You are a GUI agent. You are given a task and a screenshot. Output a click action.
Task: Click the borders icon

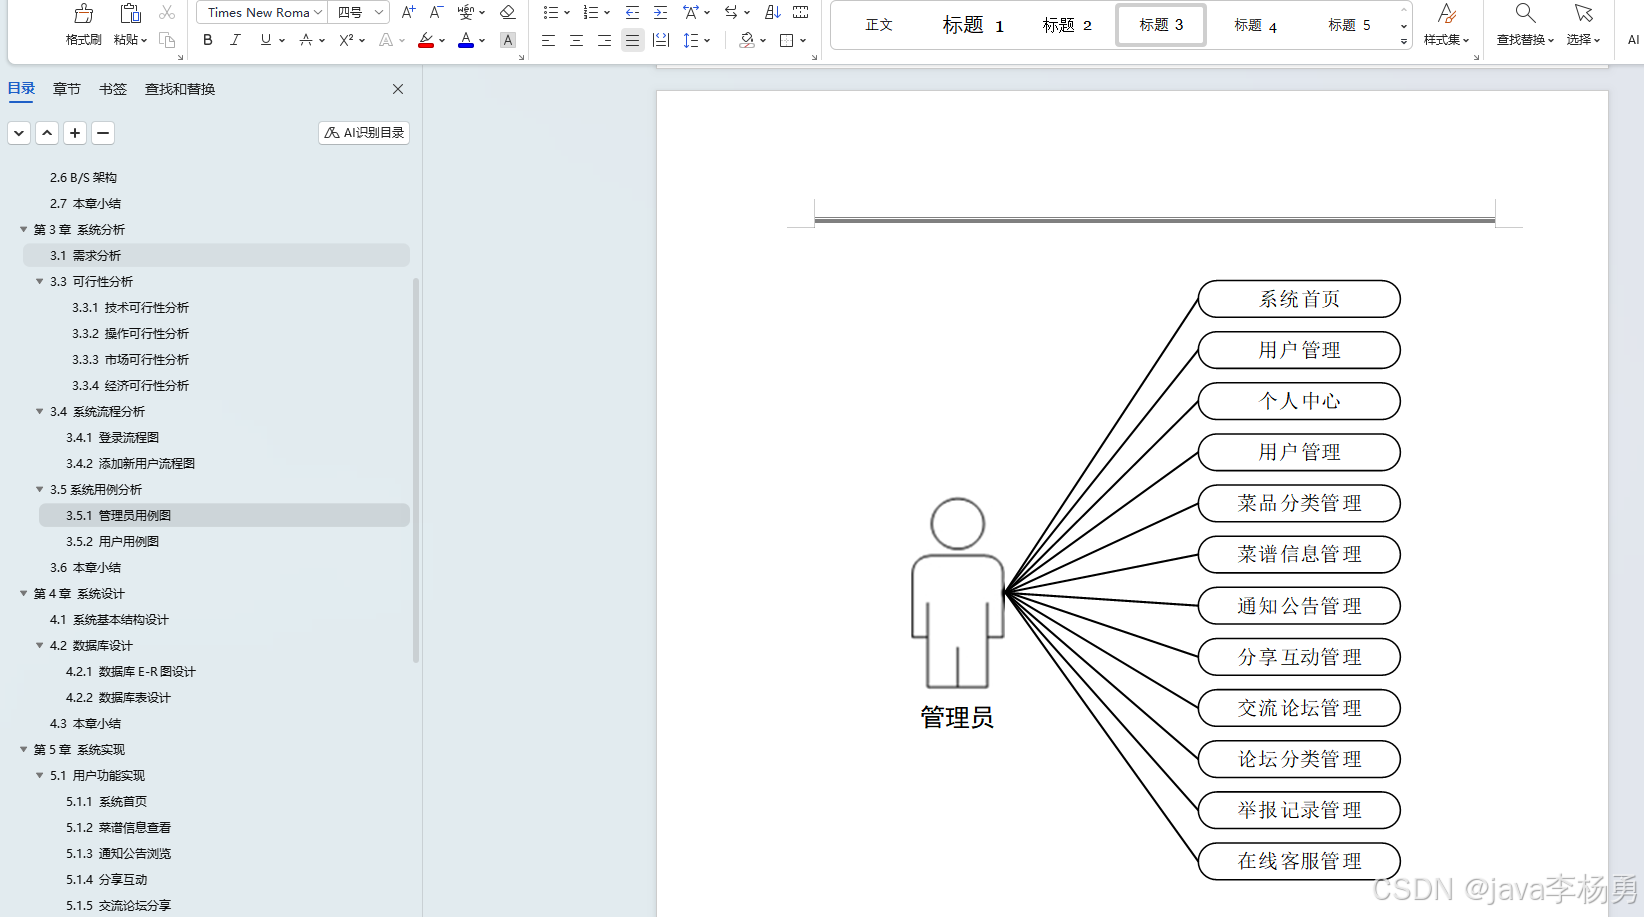coord(787,40)
